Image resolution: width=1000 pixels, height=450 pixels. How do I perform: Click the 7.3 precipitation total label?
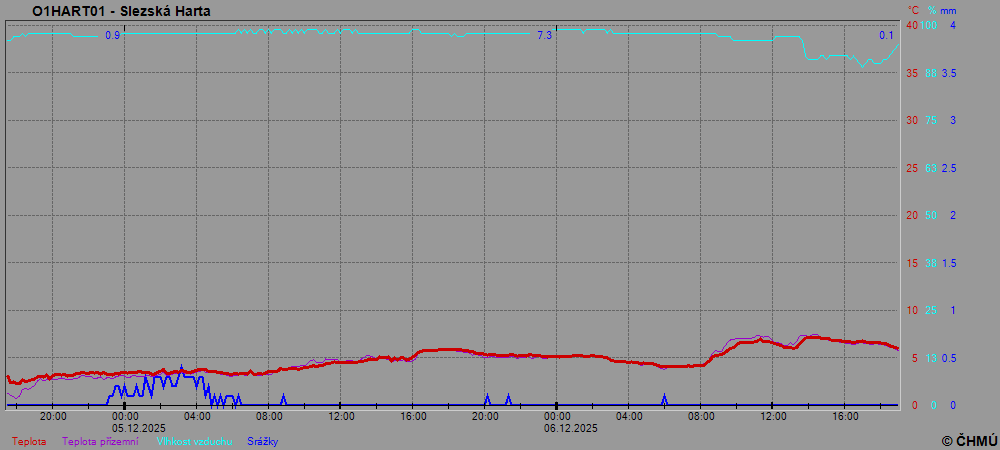(544, 36)
